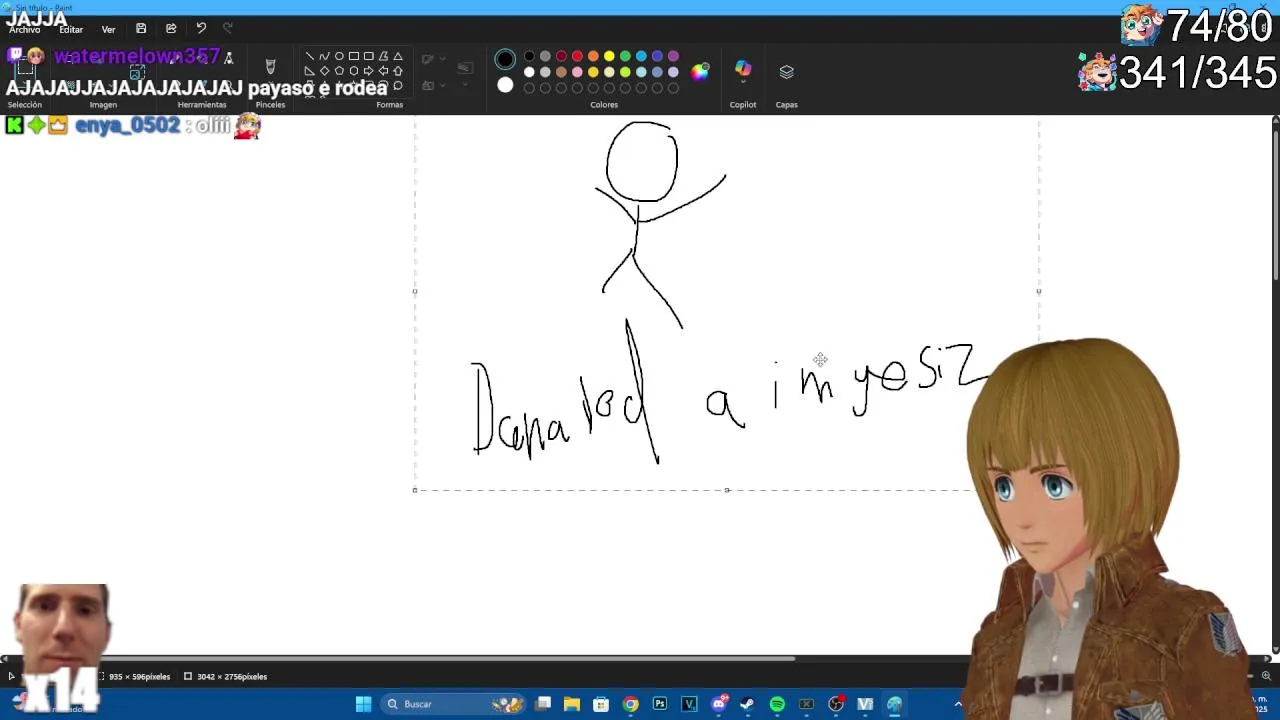
Task: Click the Buscar taskbar search box
Action: point(455,704)
